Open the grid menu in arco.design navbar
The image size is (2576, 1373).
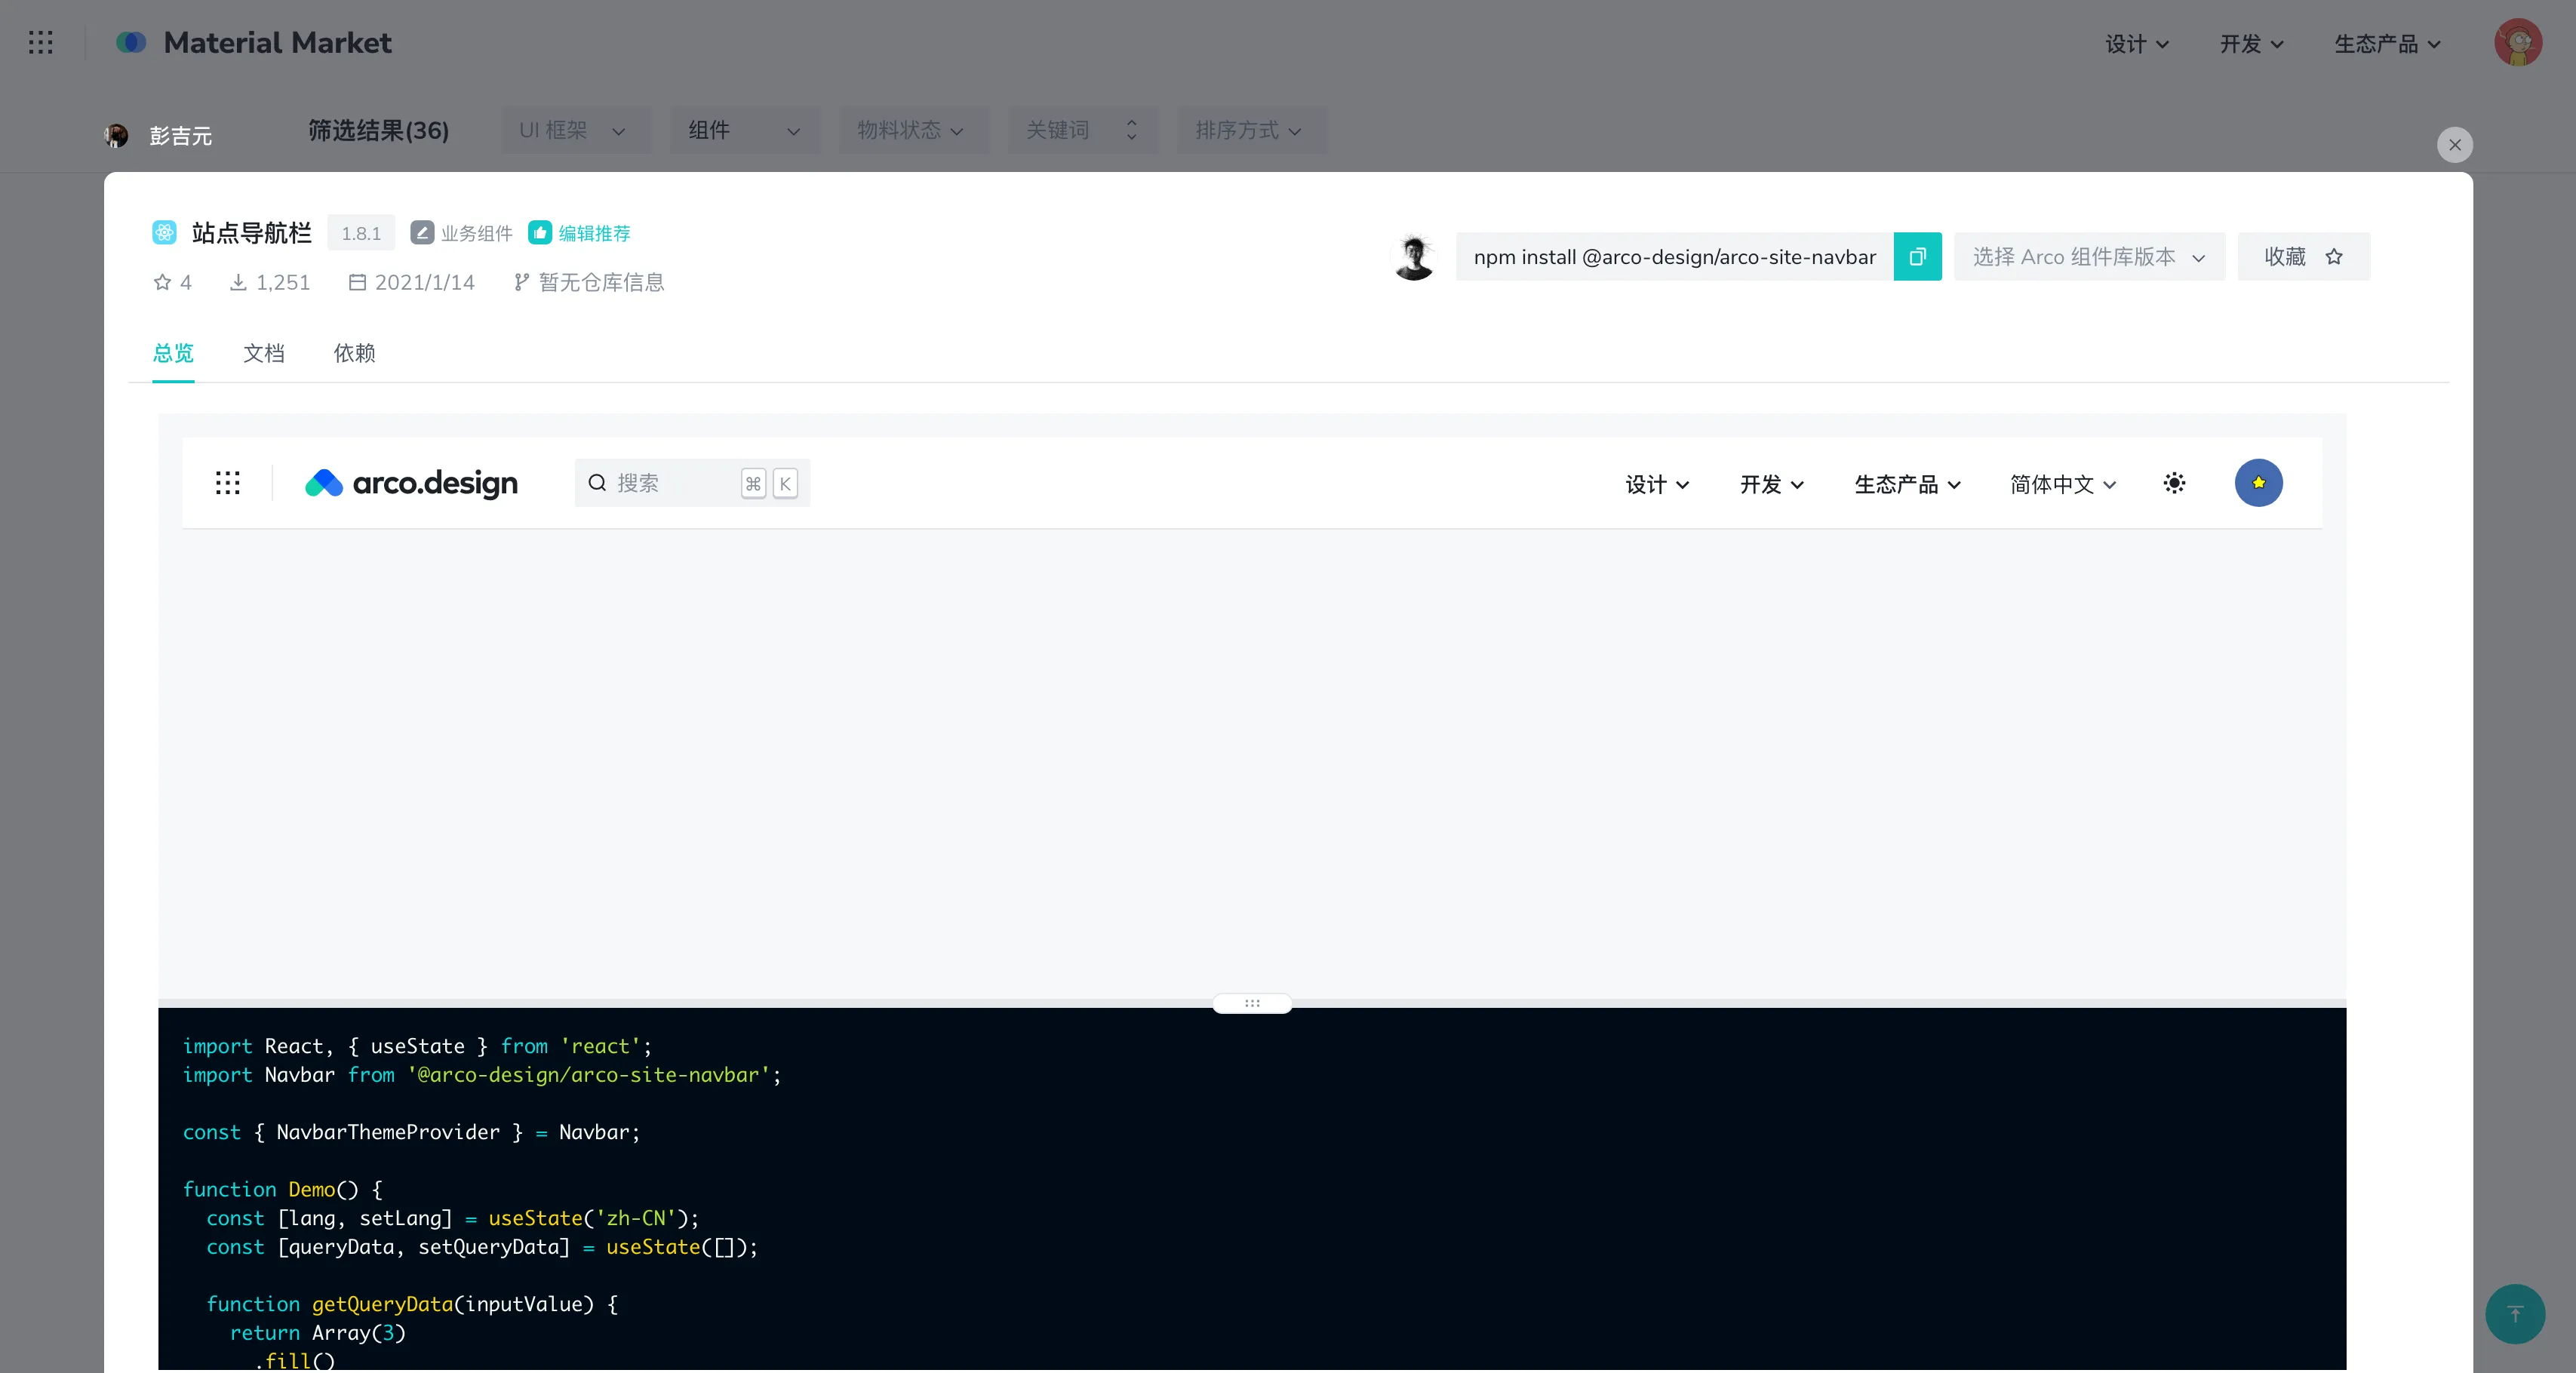tap(228, 483)
